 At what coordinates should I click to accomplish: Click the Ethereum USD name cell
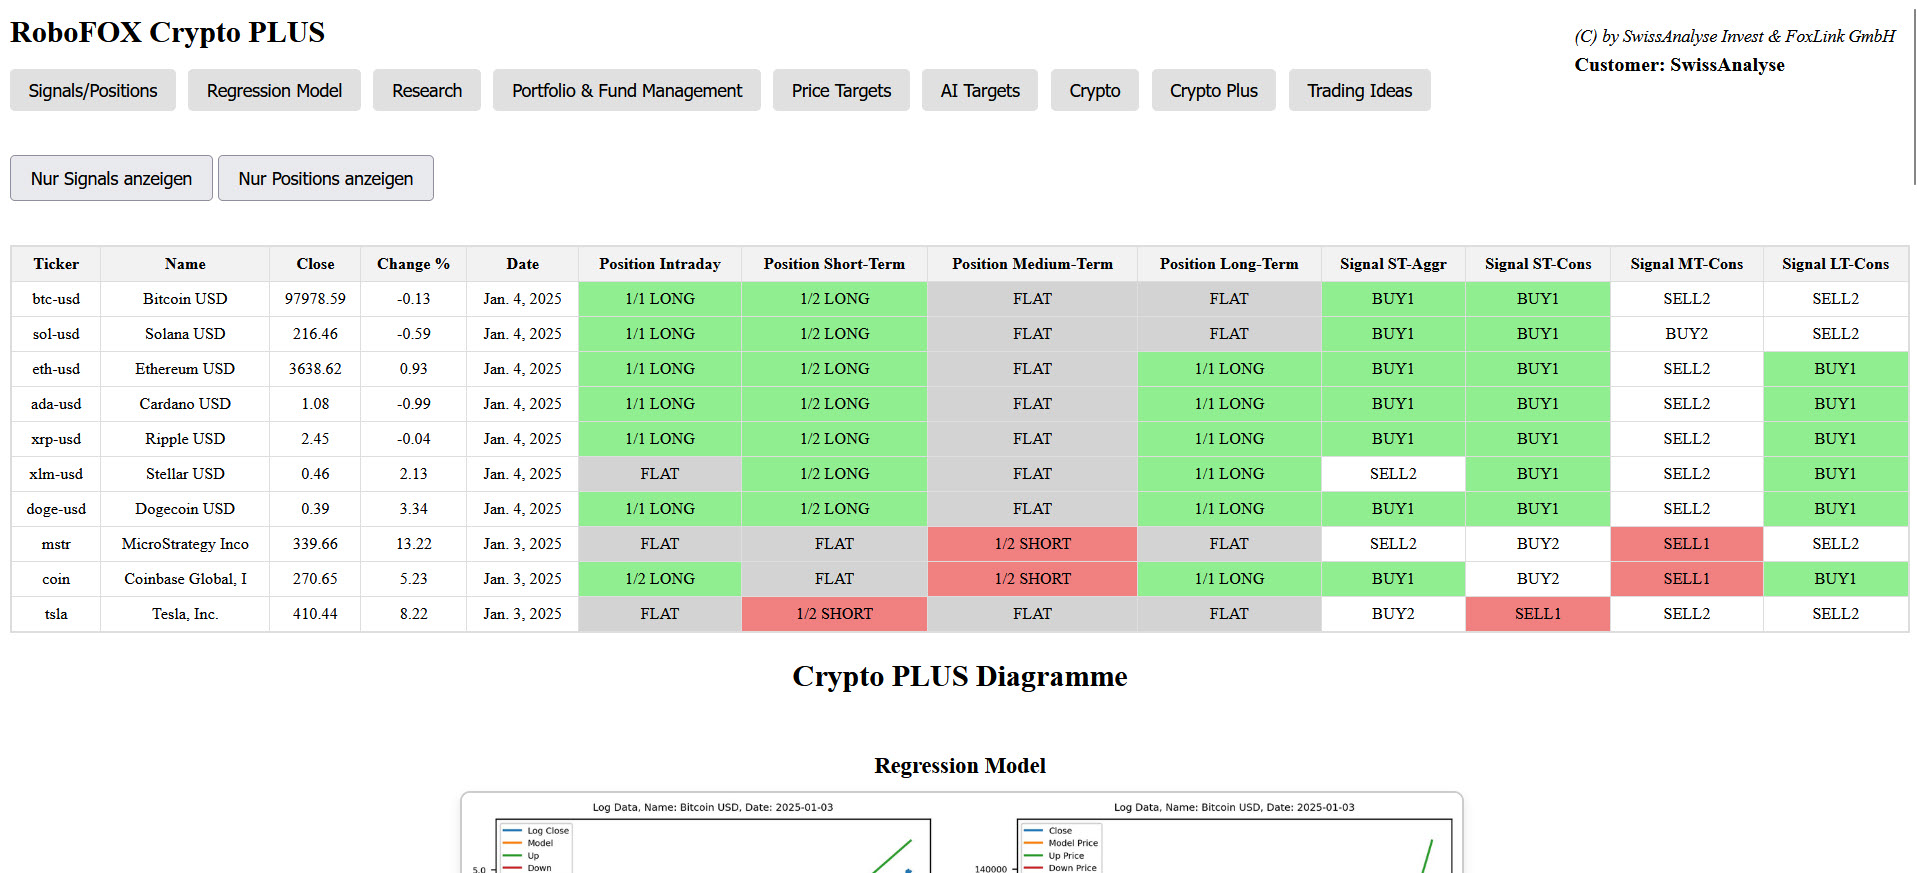[185, 369]
